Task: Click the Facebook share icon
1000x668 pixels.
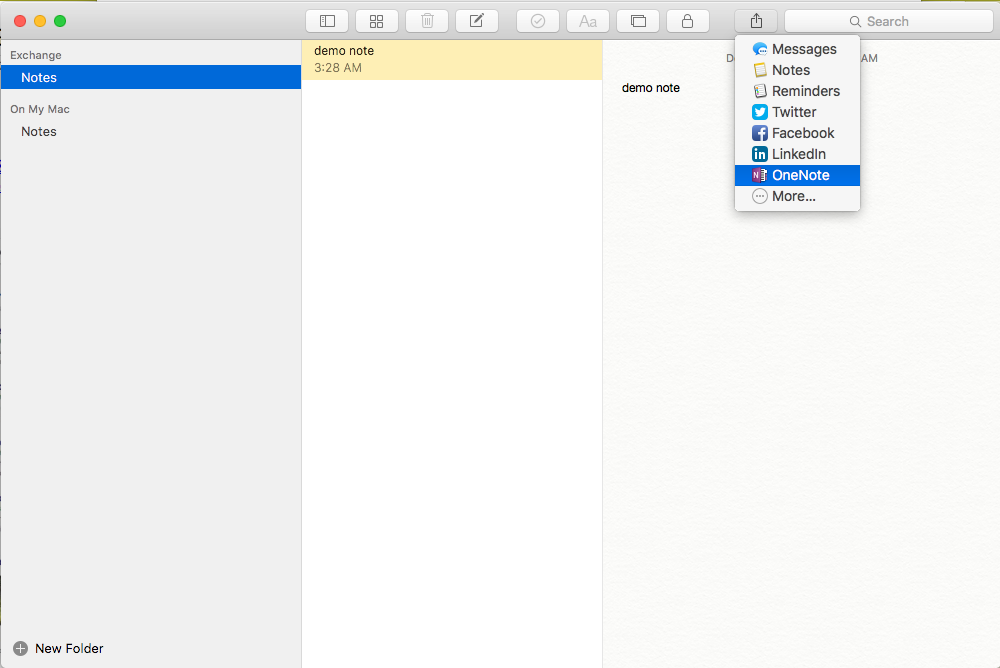Action: 760,133
